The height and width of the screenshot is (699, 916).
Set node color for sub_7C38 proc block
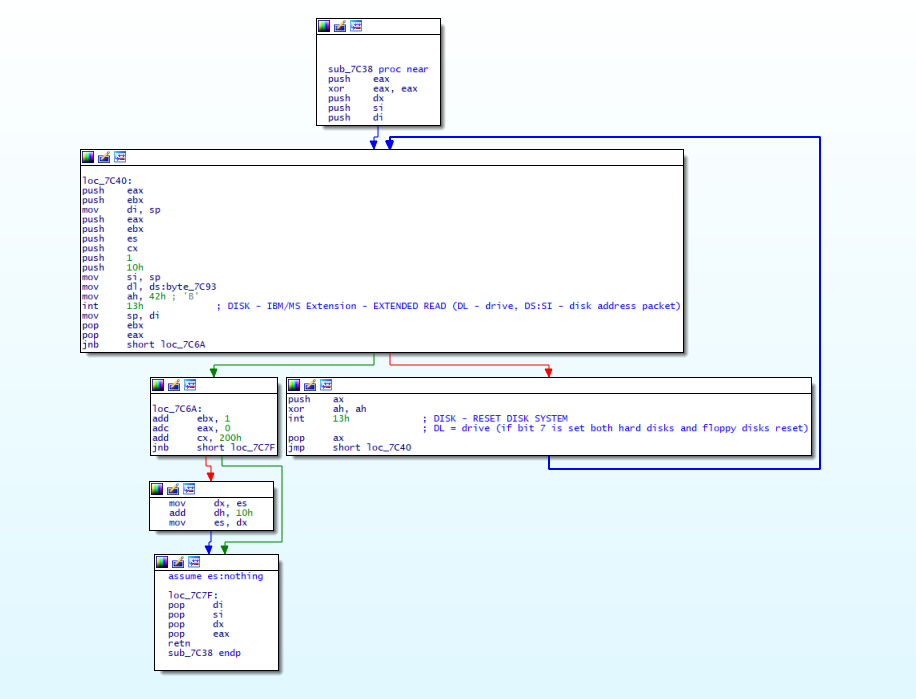[324, 26]
